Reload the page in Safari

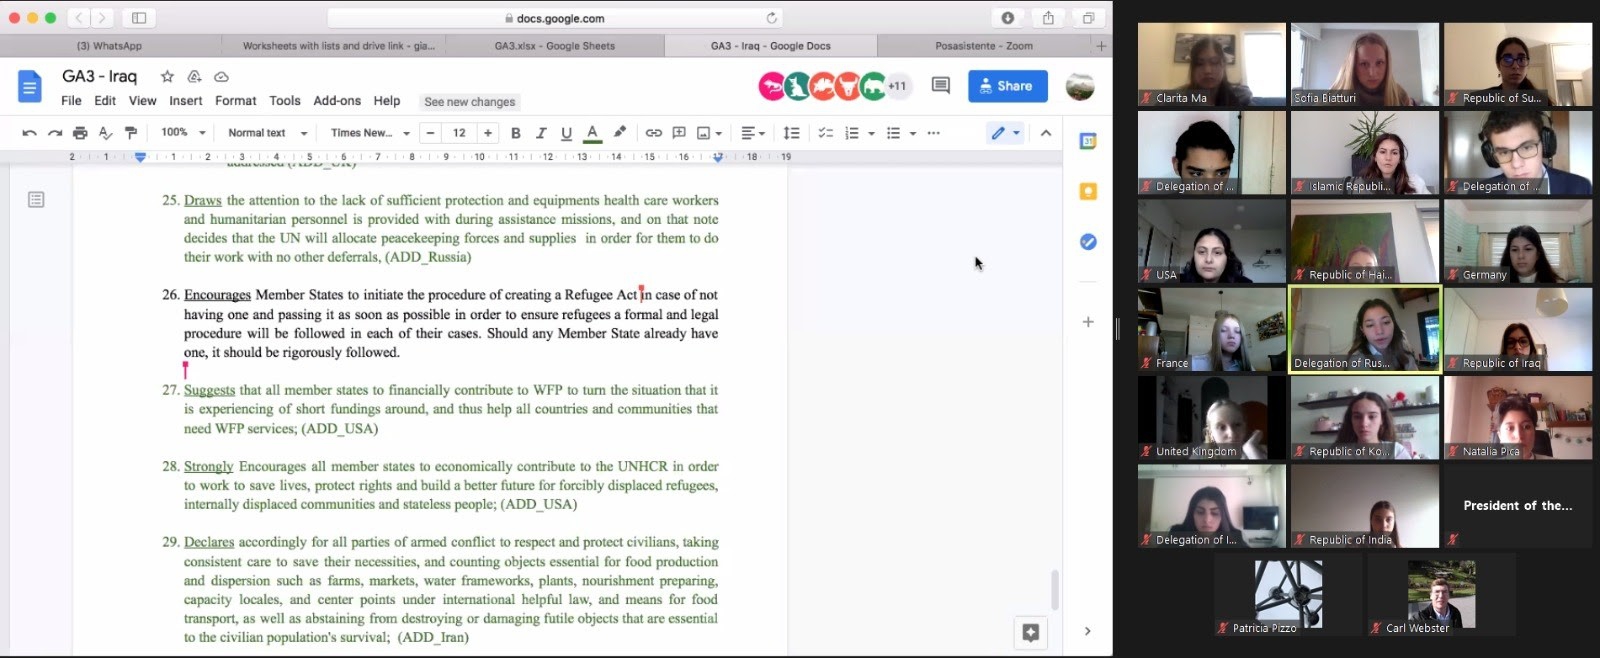pyautogui.click(x=772, y=18)
